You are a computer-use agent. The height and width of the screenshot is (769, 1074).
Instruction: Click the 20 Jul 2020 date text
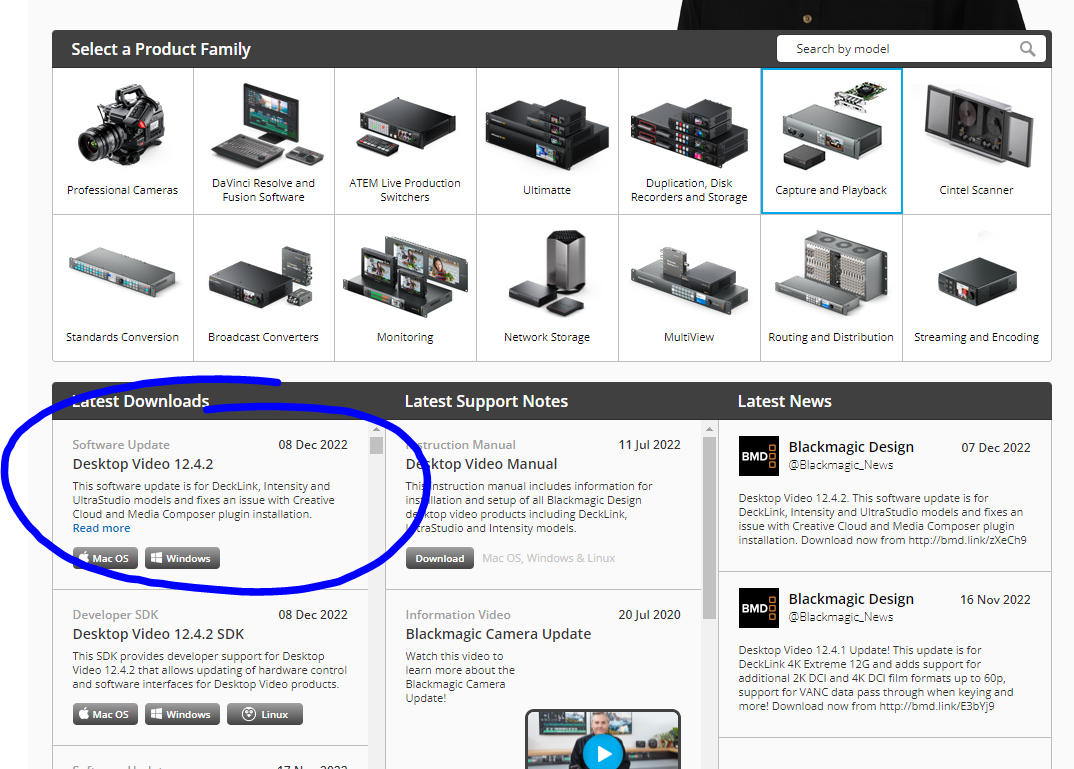pyautogui.click(x=649, y=615)
